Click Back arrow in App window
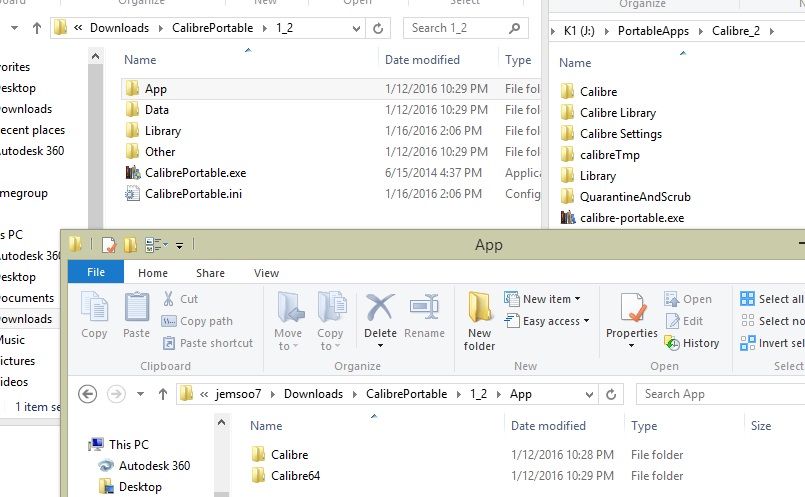Image resolution: width=805 pixels, height=497 pixels. pyautogui.click(x=88, y=394)
